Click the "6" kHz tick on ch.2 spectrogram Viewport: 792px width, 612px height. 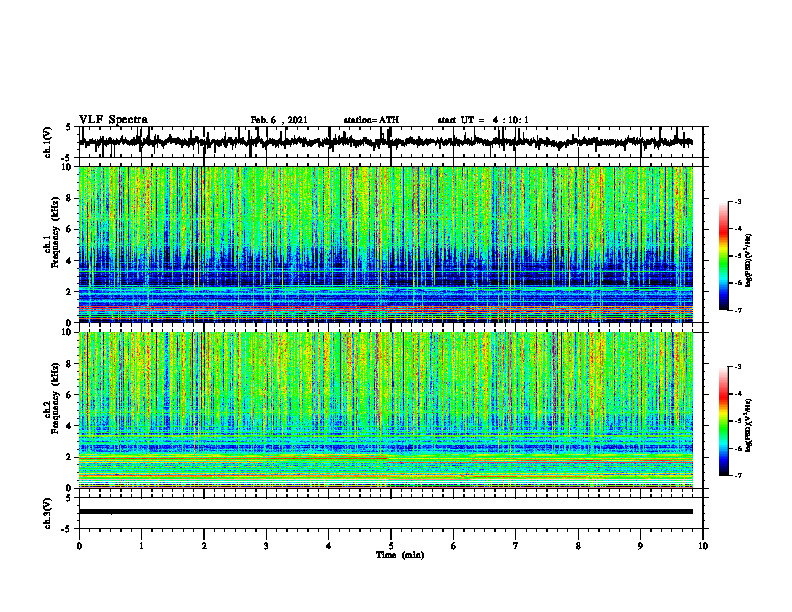(x=69, y=395)
